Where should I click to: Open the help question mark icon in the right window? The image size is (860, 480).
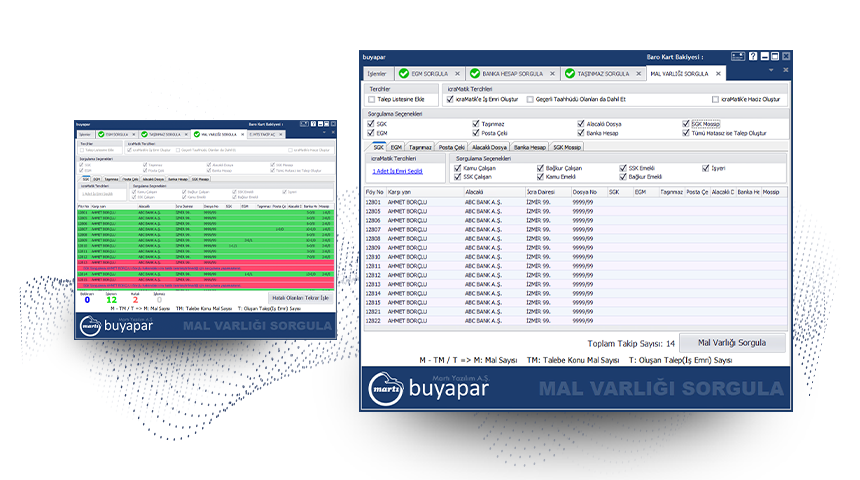tap(753, 56)
